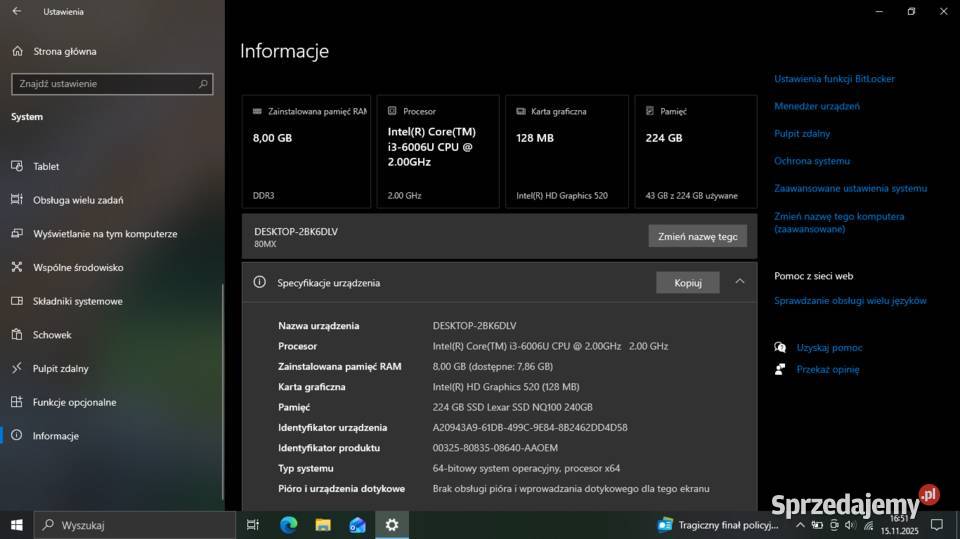Open Pulpit zdalny in sidebar
The image size is (960, 539).
coord(60,368)
